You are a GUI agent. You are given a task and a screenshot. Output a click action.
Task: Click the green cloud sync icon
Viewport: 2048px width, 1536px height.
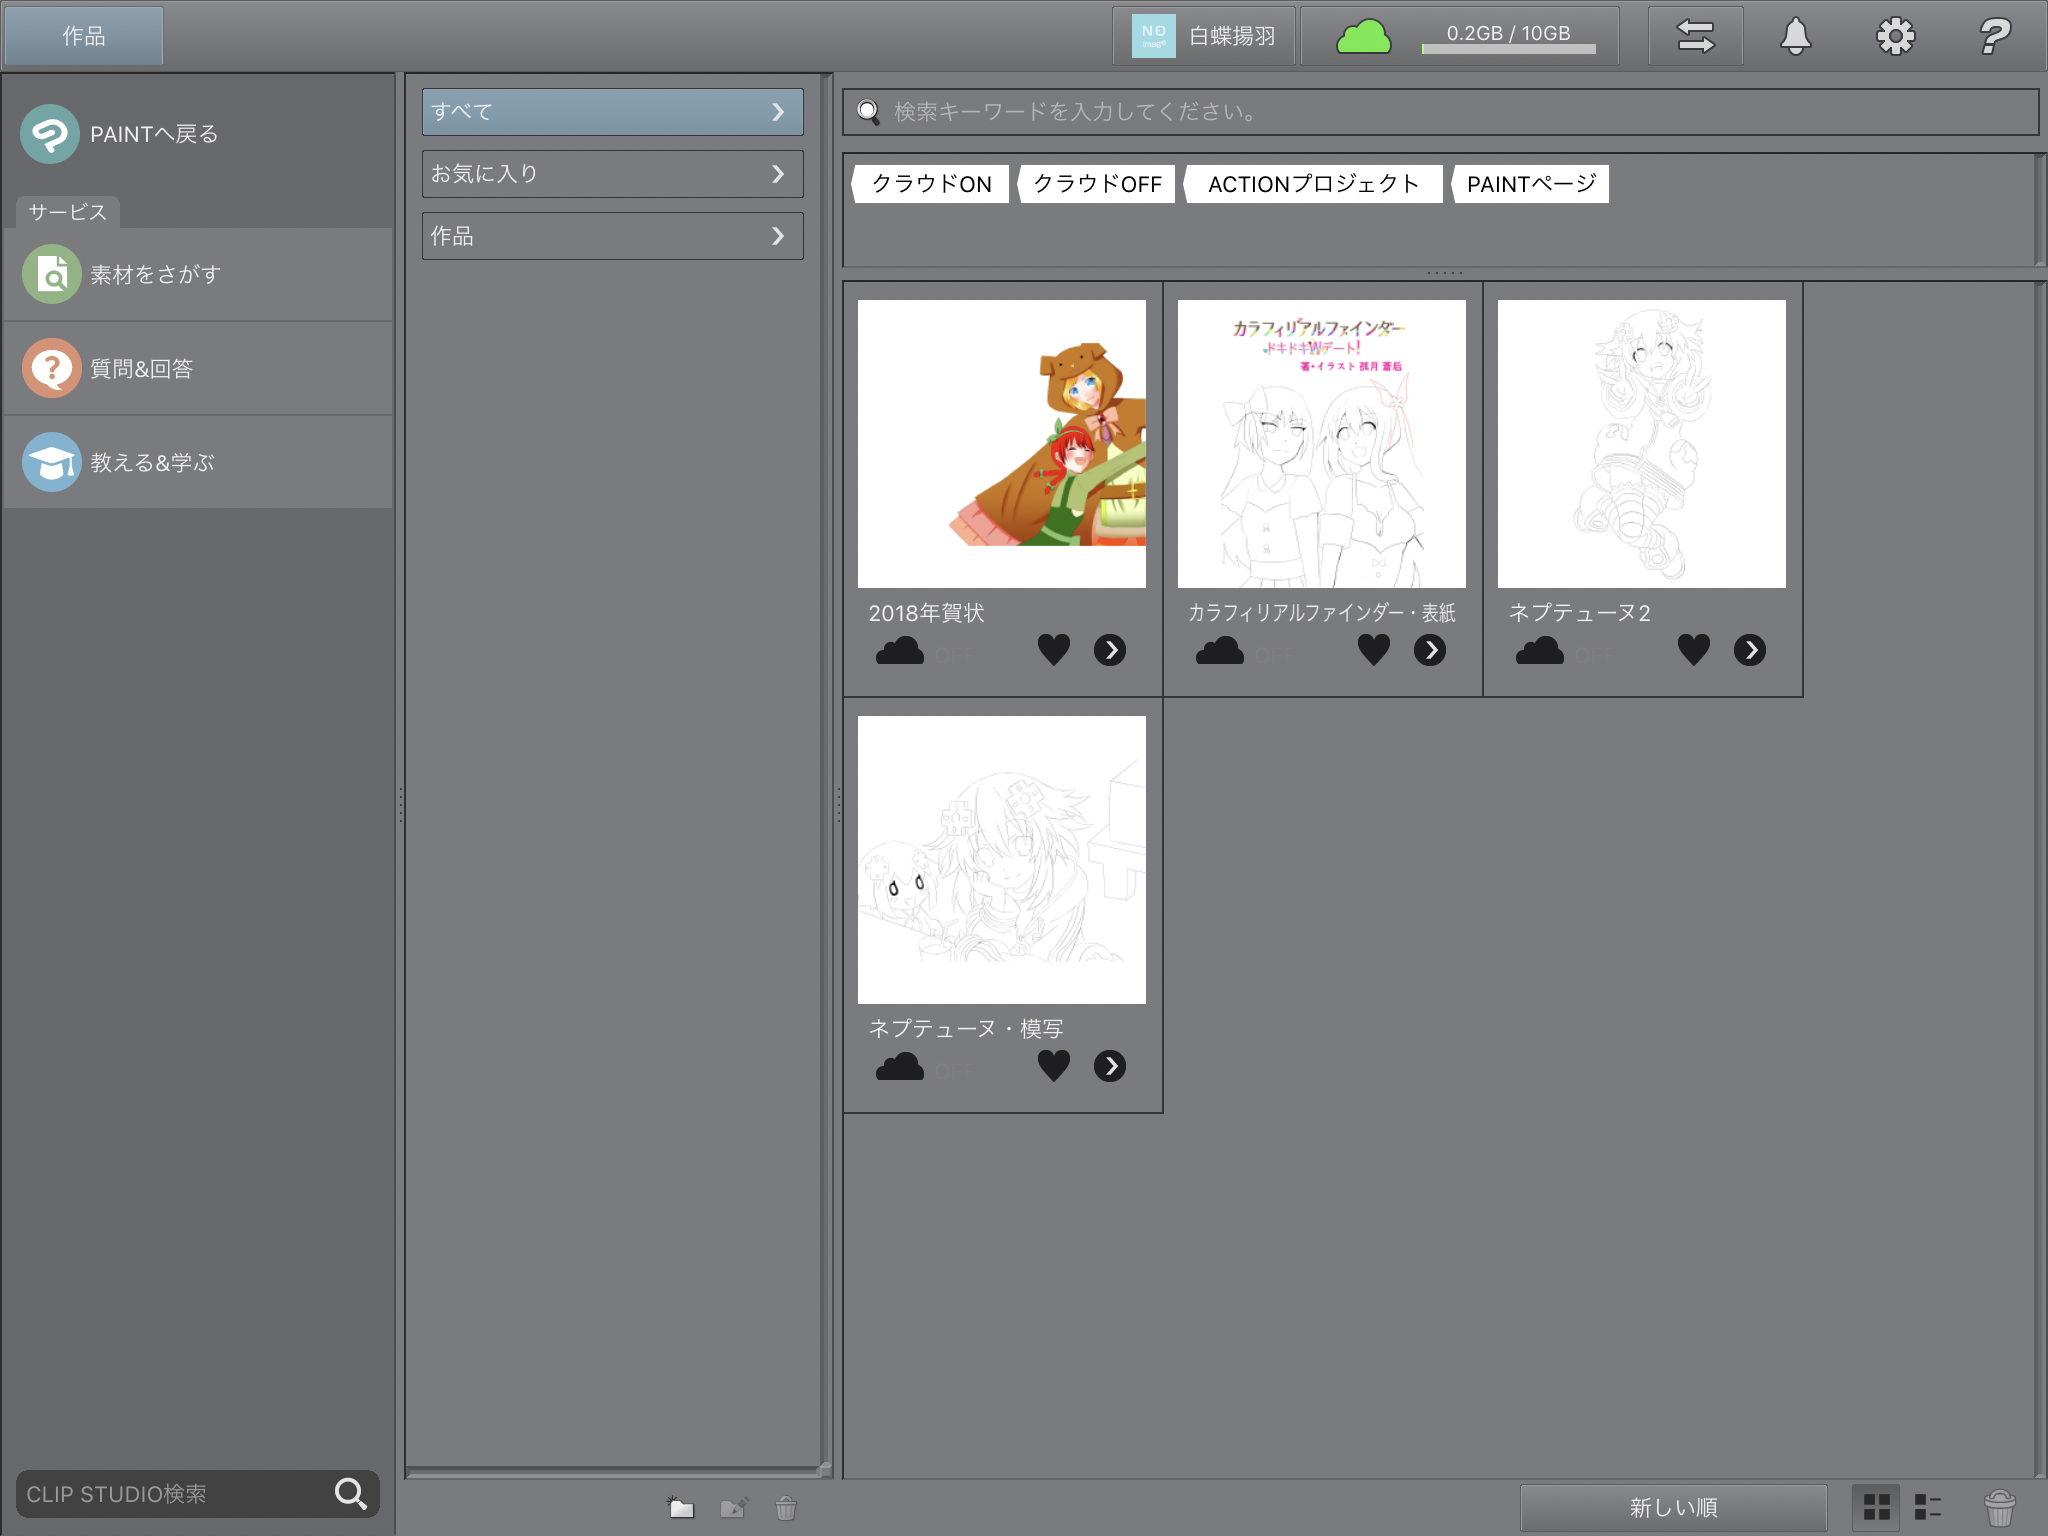point(1363,37)
